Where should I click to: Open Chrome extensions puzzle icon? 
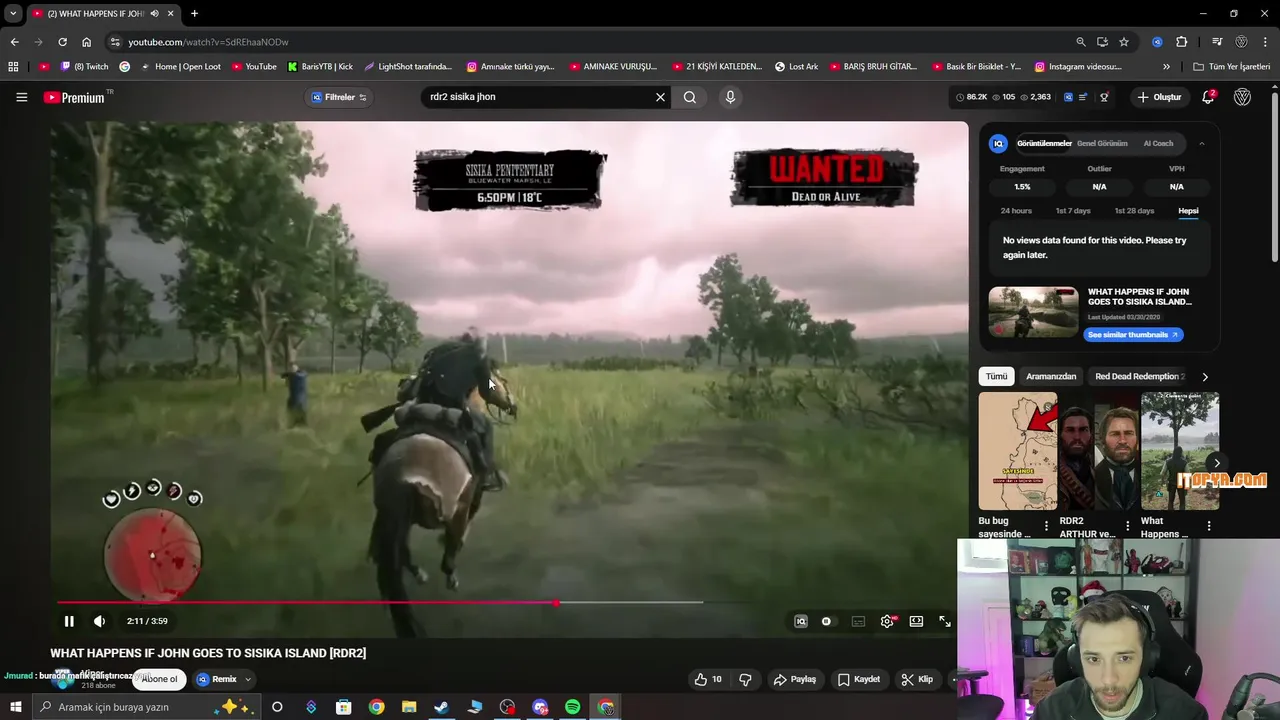(x=1181, y=42)
